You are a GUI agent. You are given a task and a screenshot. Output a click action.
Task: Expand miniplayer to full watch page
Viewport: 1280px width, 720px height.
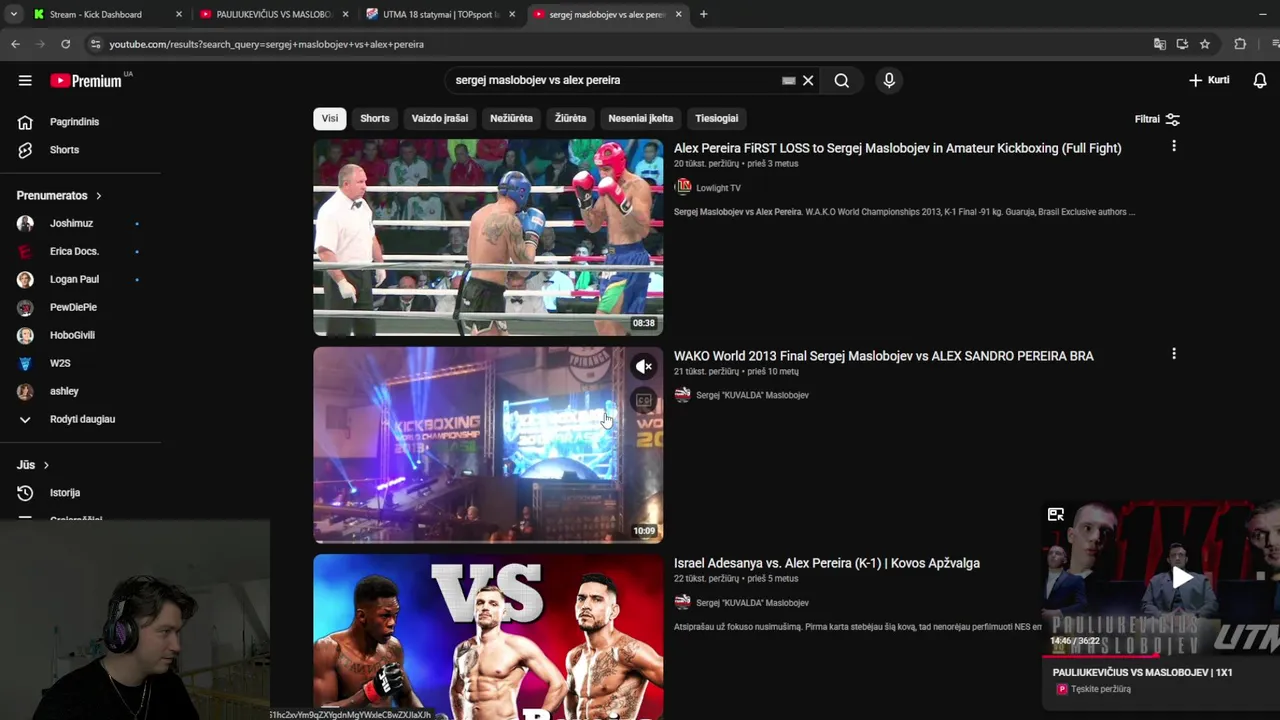(1056, 515)
